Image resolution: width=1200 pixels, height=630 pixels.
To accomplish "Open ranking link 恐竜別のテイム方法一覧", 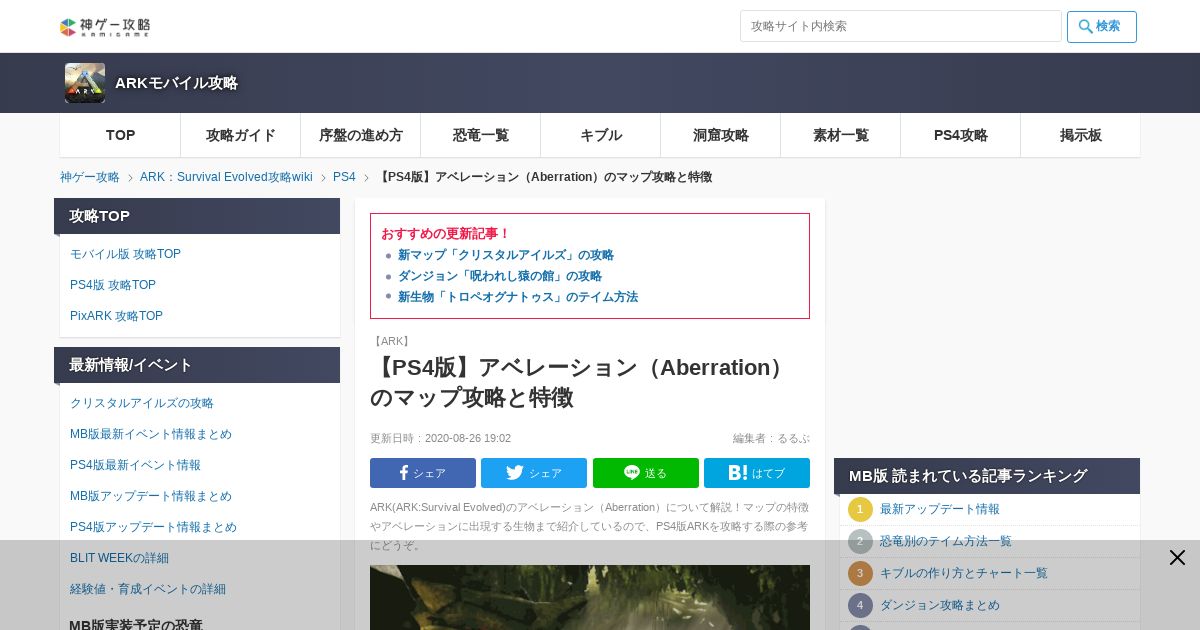I will click(x=946, y=541).
